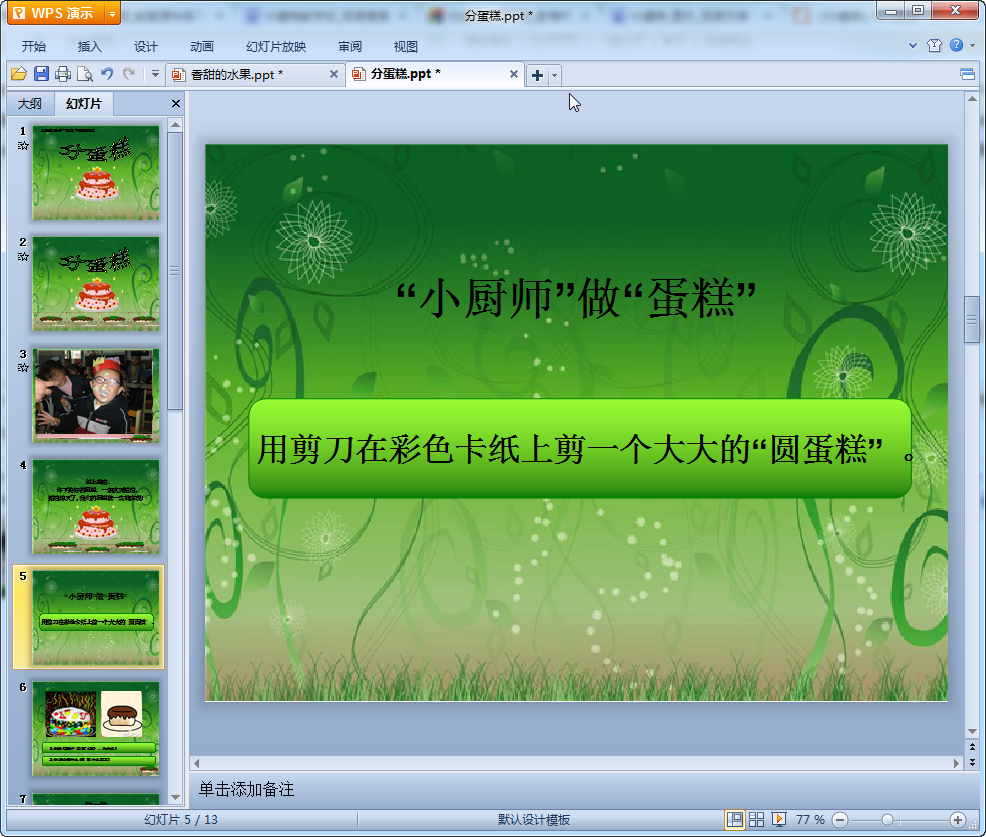Open the 动画 menu

[x=202, y=47]
